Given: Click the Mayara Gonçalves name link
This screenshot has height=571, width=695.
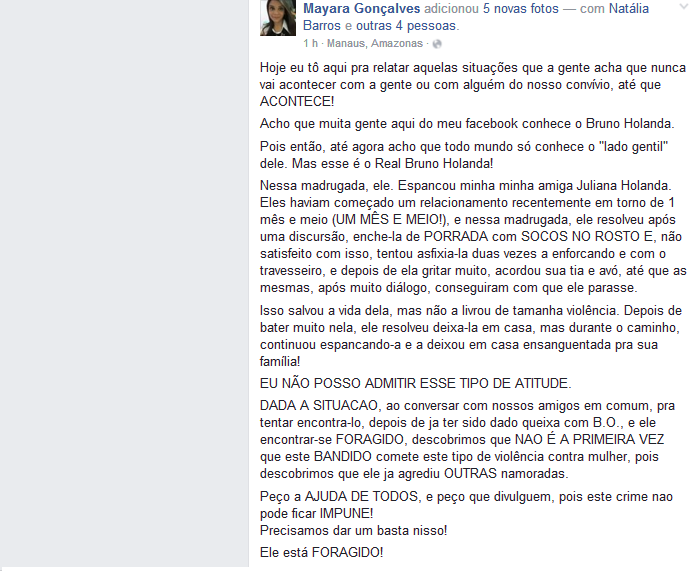Looking at the screenshot, I should (362, 8).
